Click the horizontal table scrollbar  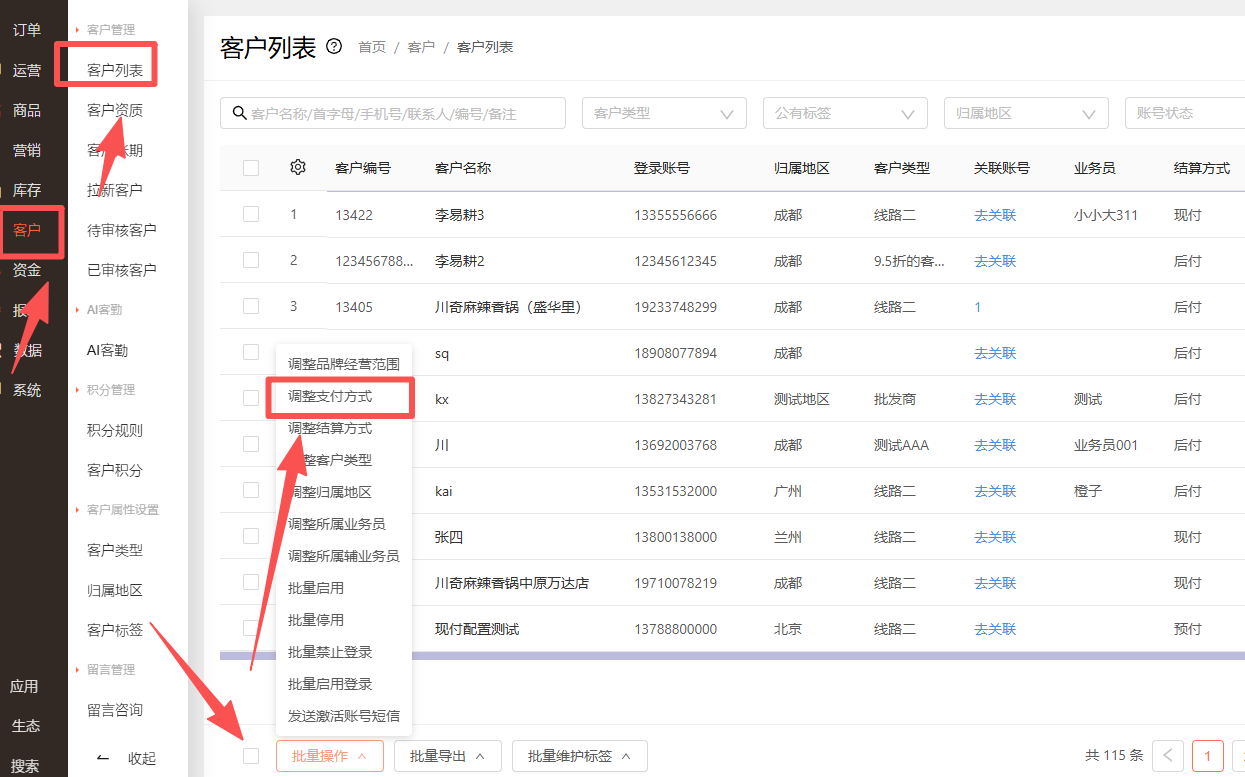[x=732, y=656]
